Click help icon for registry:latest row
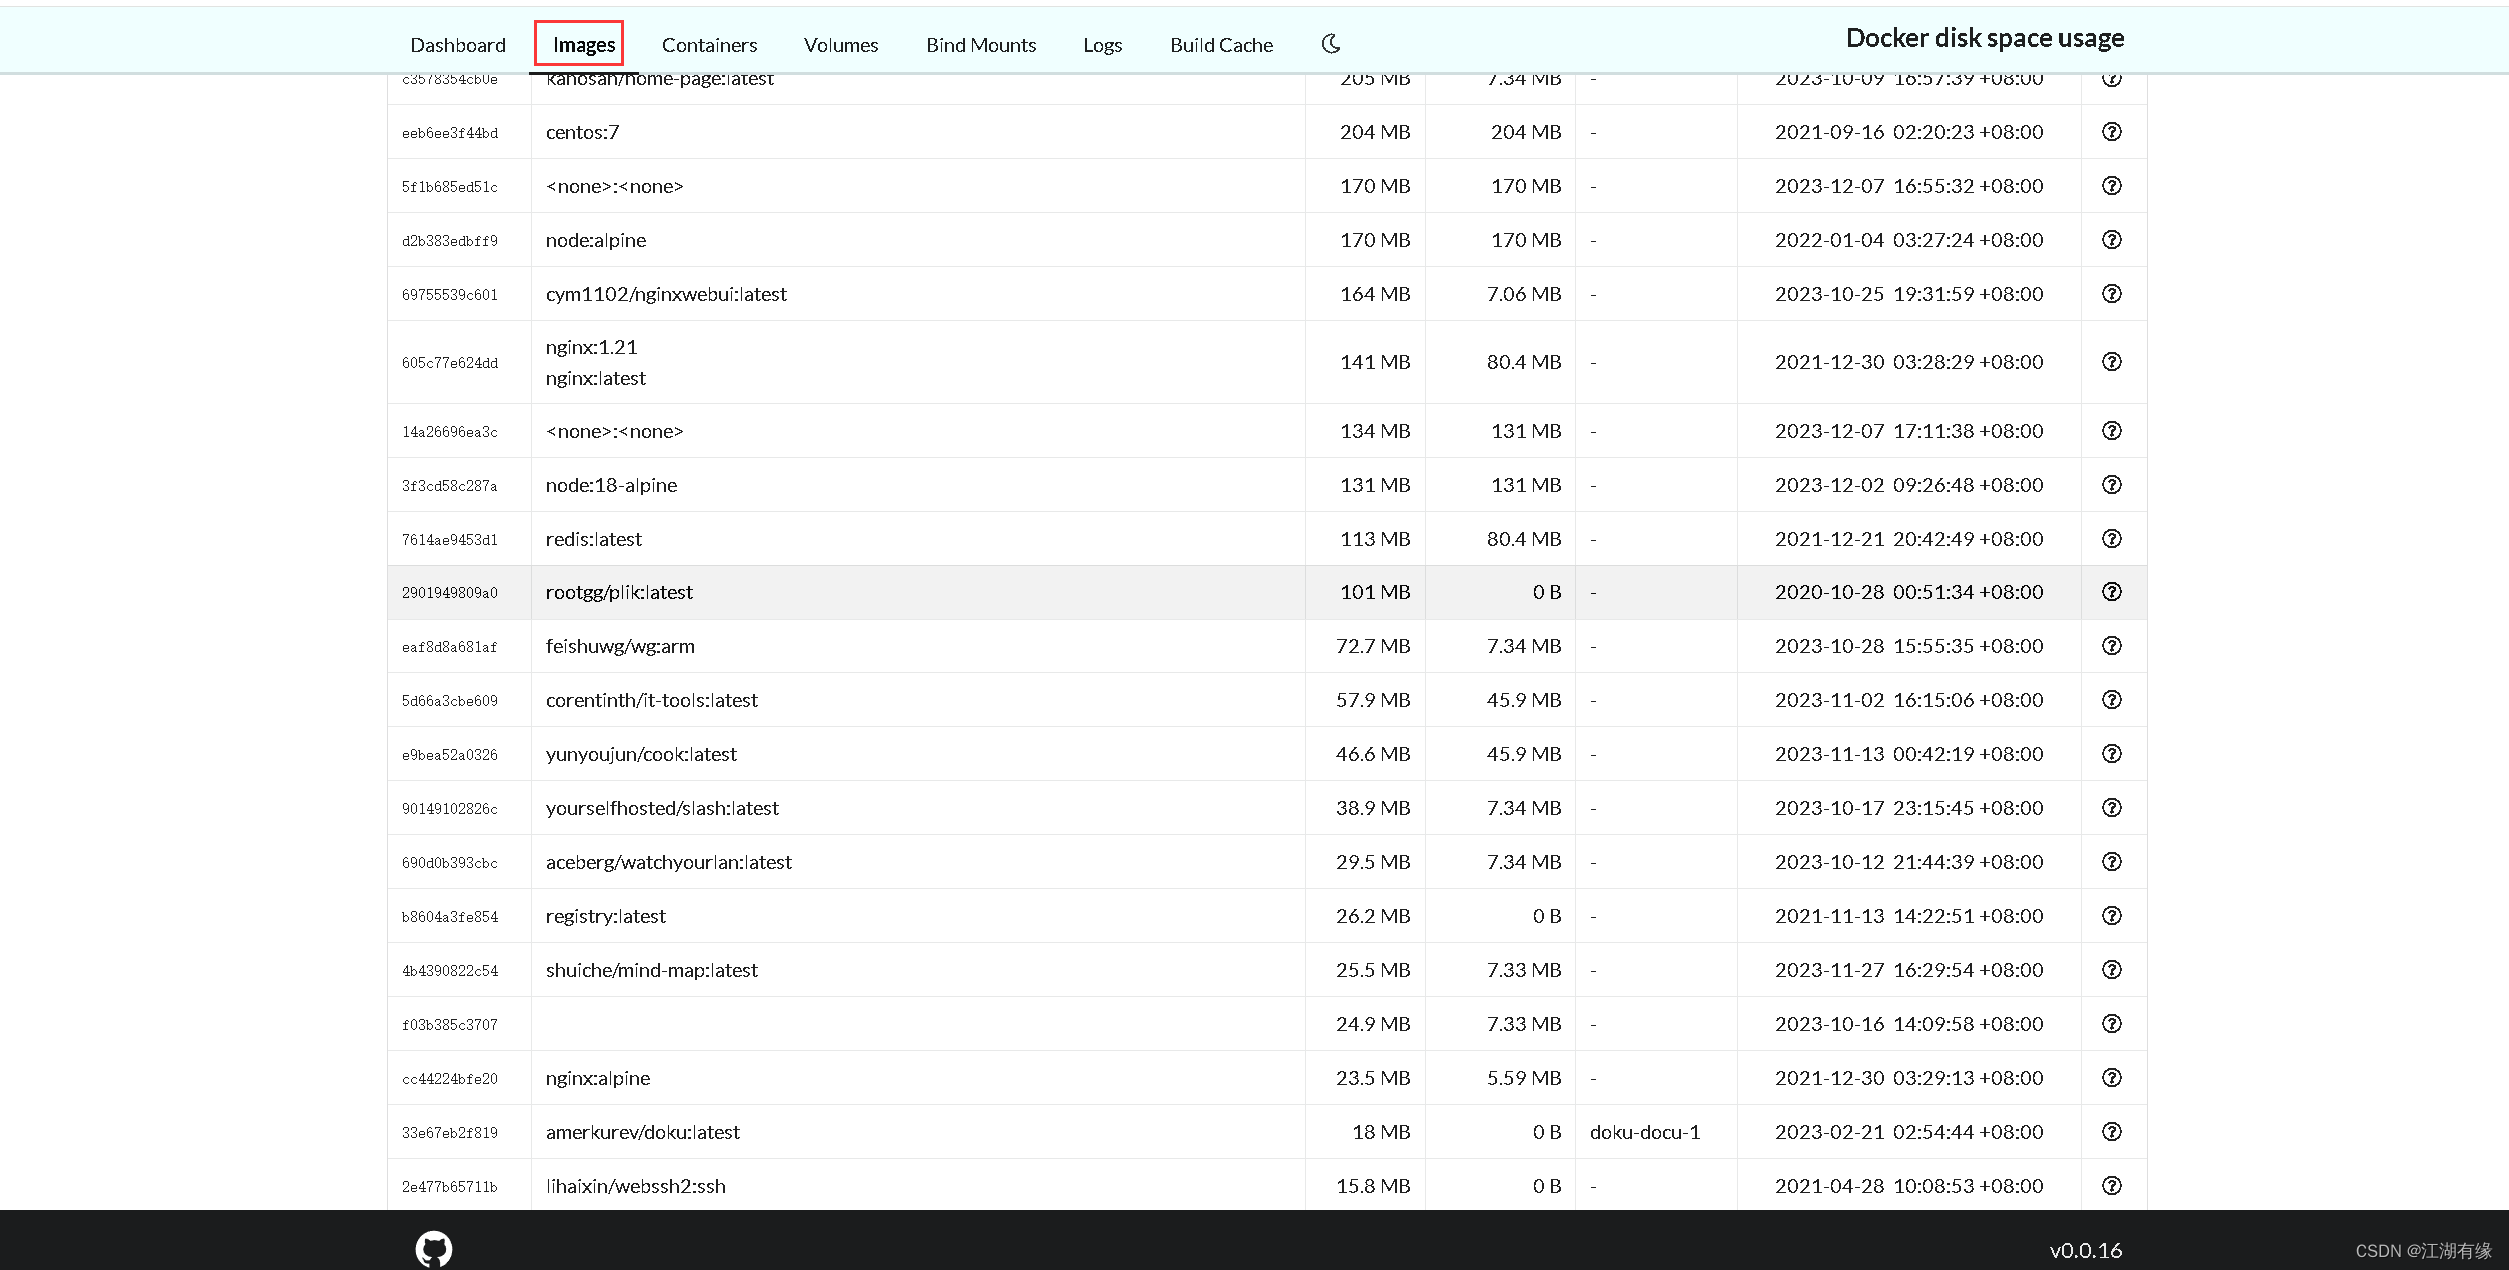Image resolution: width=2509 pixels, height=1270 pixels. click(2111, 916)
